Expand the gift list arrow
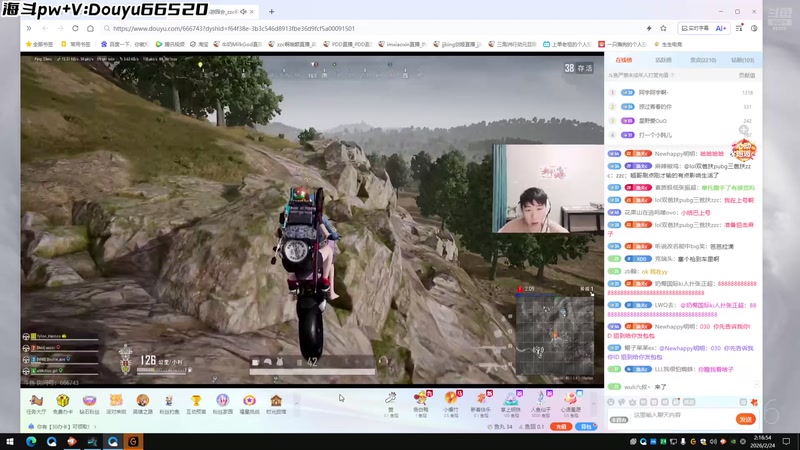Image resolution: width=800 pixels, height=450 pixels. (593, 404)
